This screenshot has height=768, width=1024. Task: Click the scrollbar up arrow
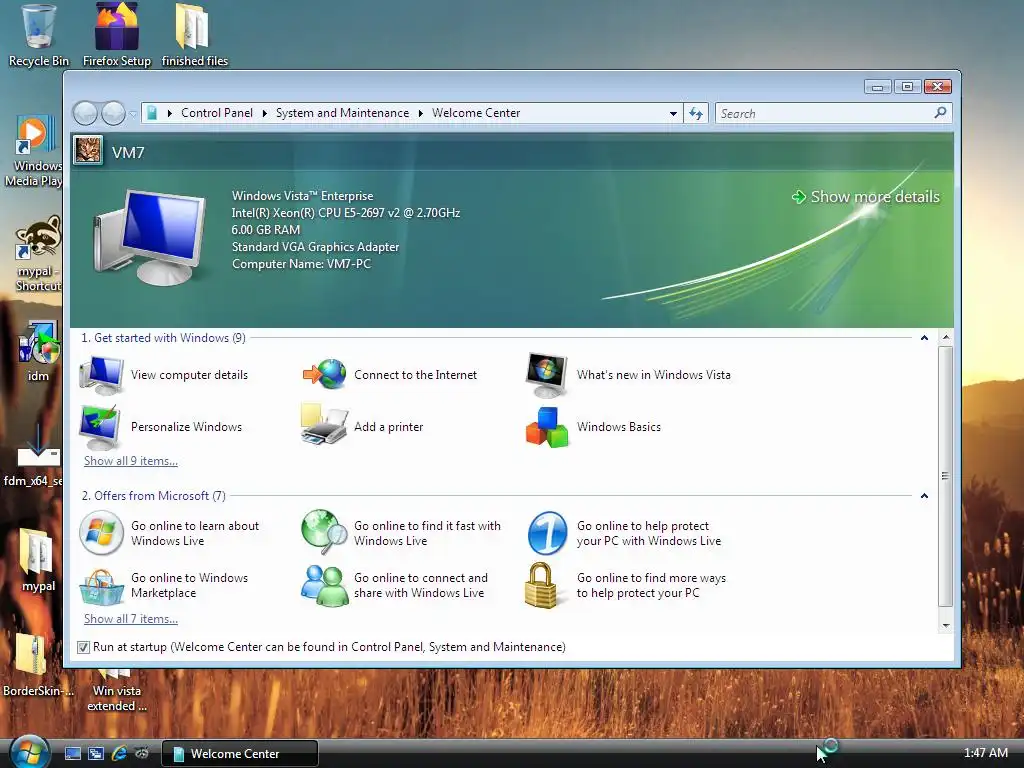click(x=946, y=338)
